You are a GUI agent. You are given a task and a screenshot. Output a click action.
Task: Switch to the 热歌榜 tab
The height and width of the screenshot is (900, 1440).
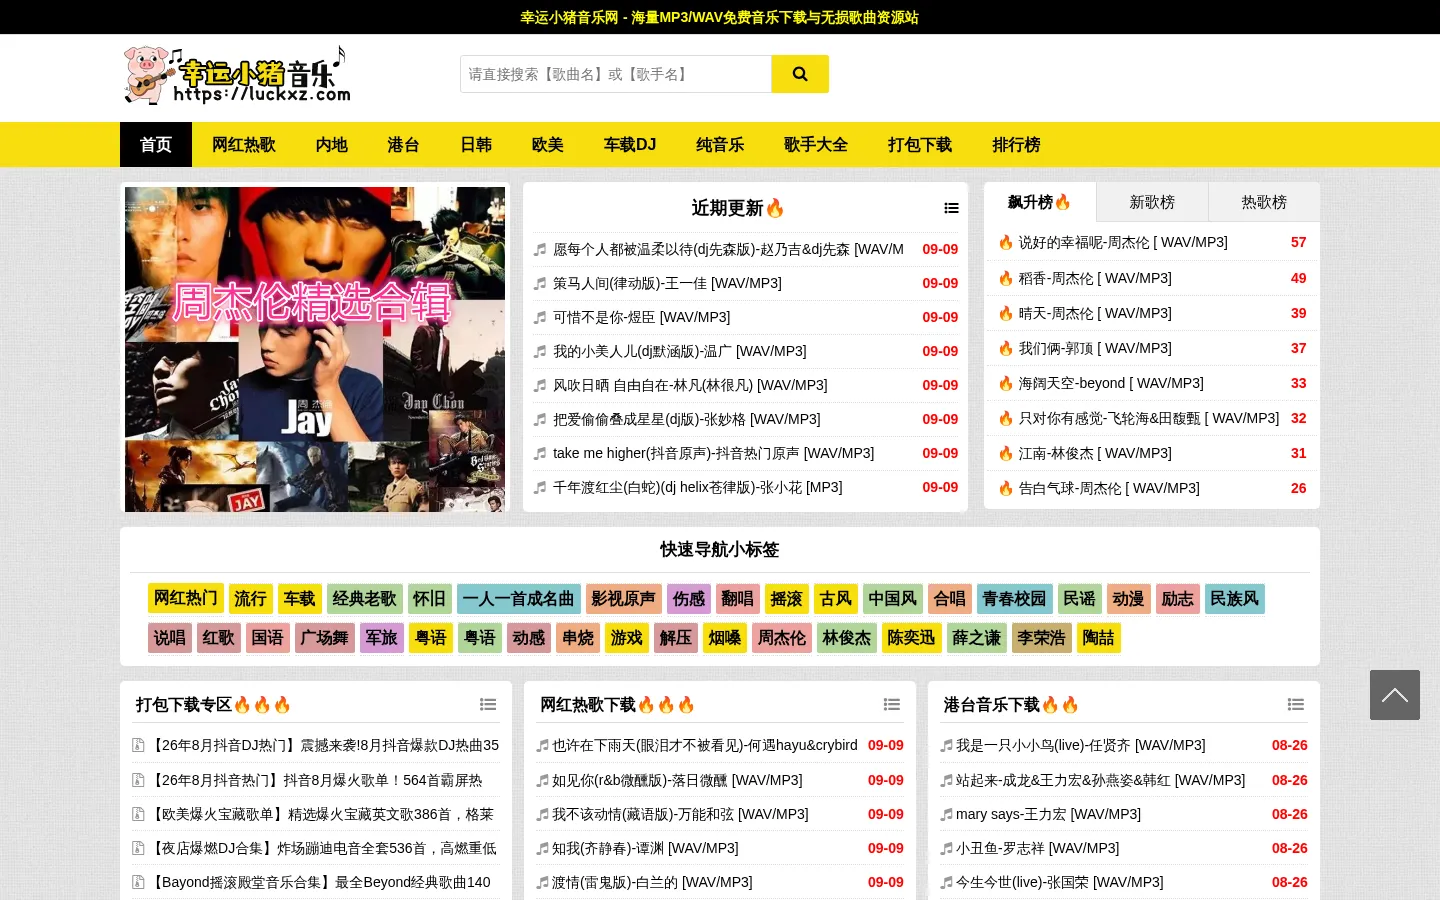click(1264, 202)
